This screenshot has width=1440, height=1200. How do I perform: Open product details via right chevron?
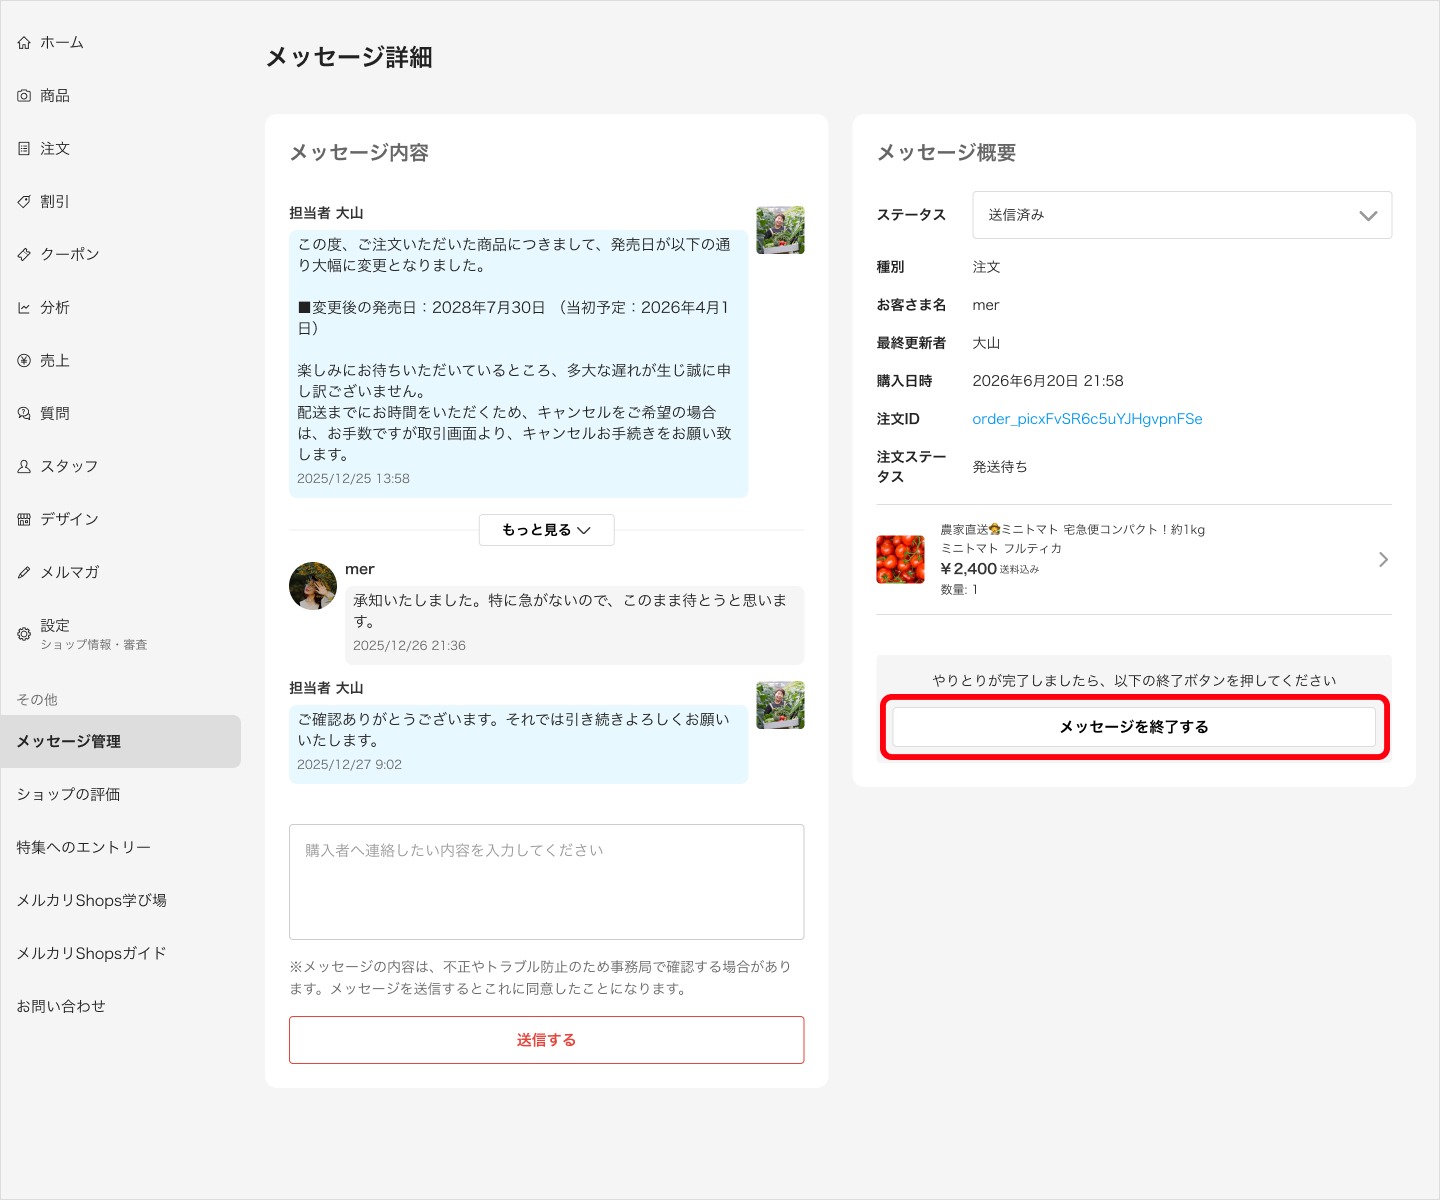click(1383, 560)
